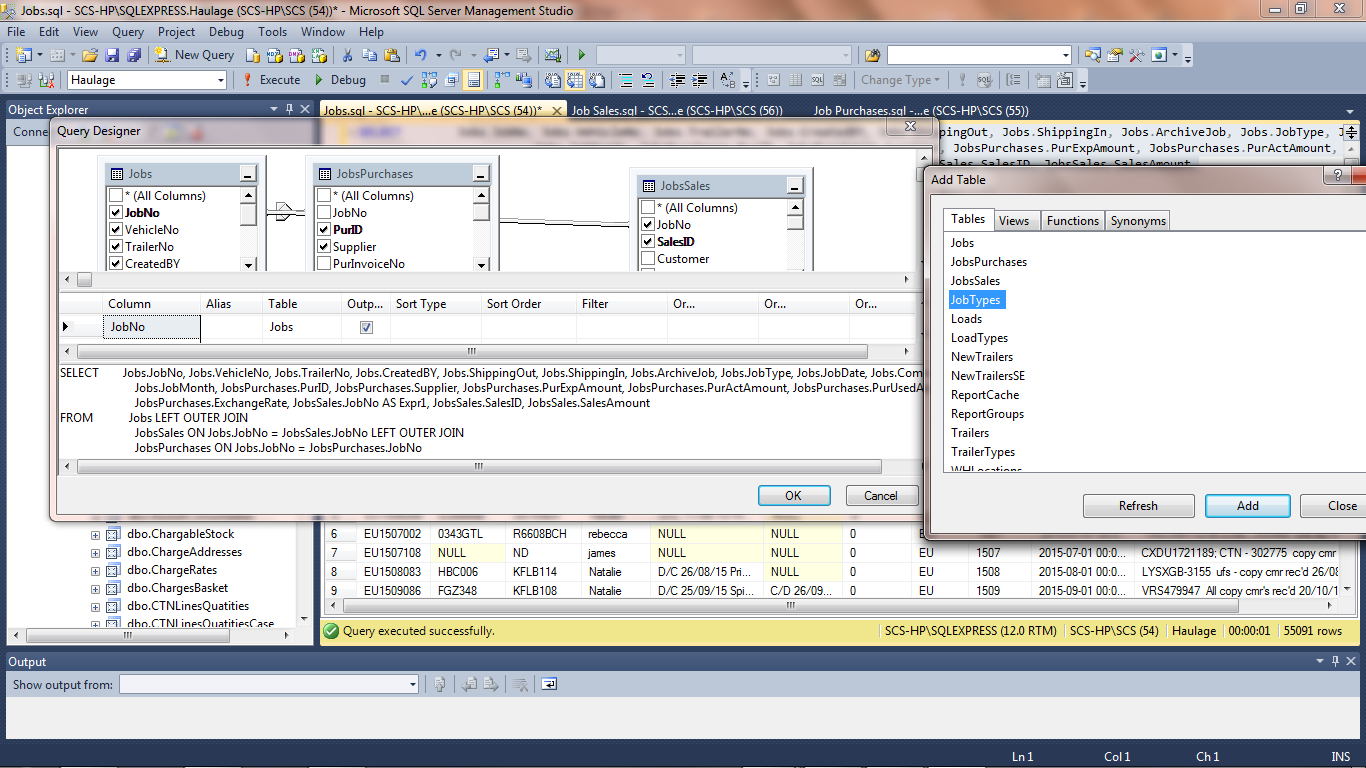Uncheck Supplier in the JobsPurchases table
This screenshot has height=768, width=1366.
coord(324,247)
